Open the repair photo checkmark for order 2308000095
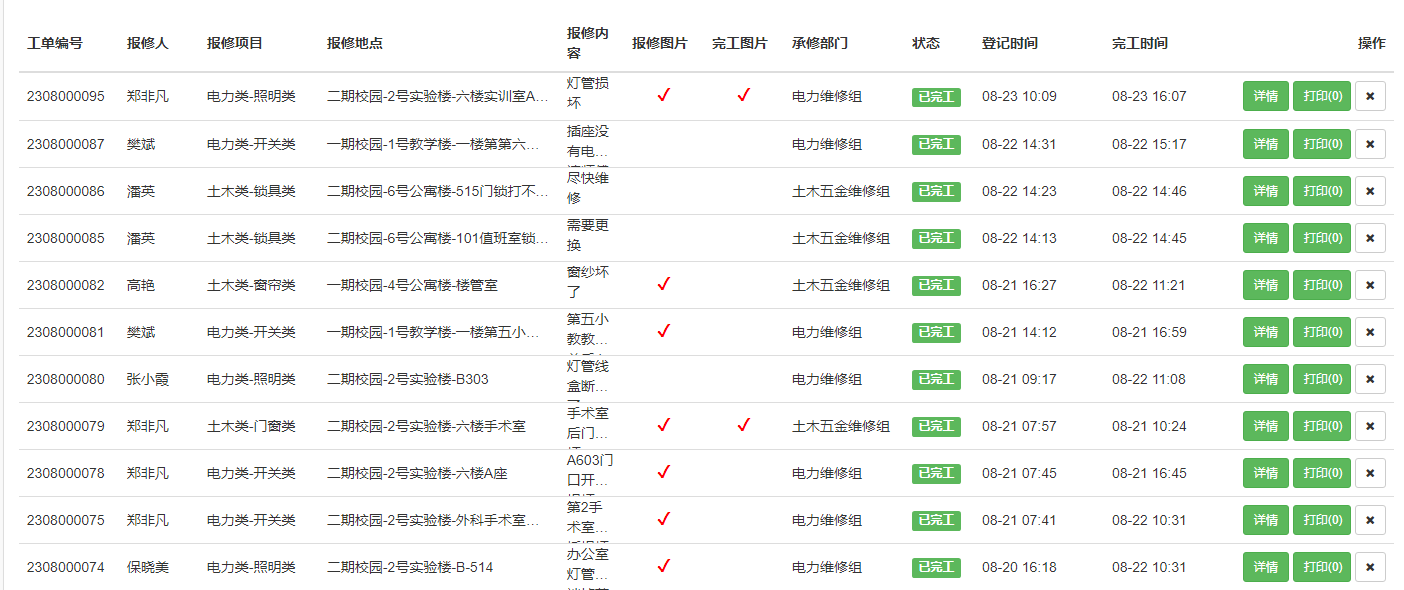Screen dimensions: 1404x590 [x=663, y=96]
